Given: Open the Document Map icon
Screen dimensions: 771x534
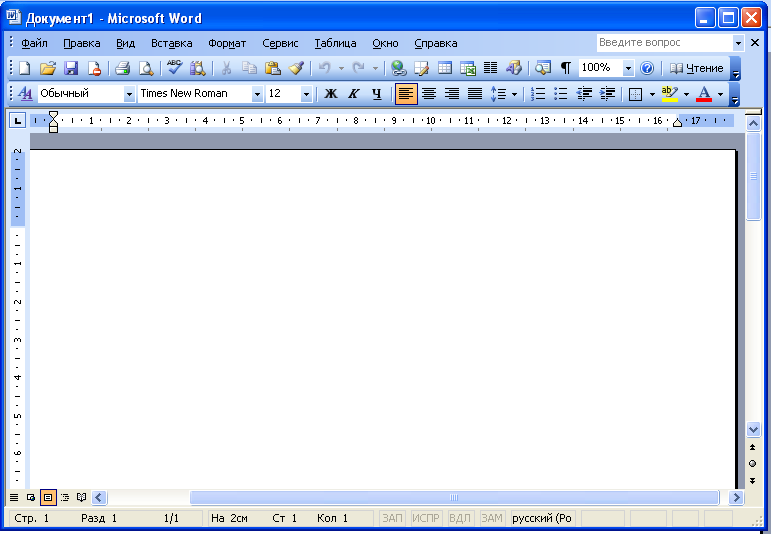Looking at the screenshot, I should (543, 68).
